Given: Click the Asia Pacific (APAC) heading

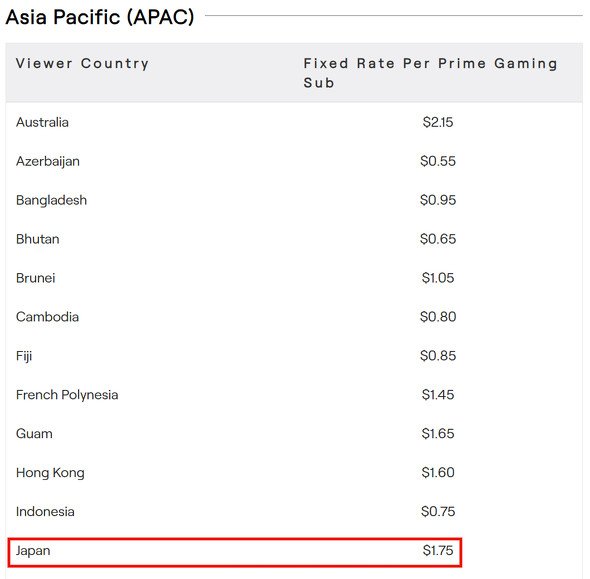Looking at the screenshot, I should coord(100,17).
